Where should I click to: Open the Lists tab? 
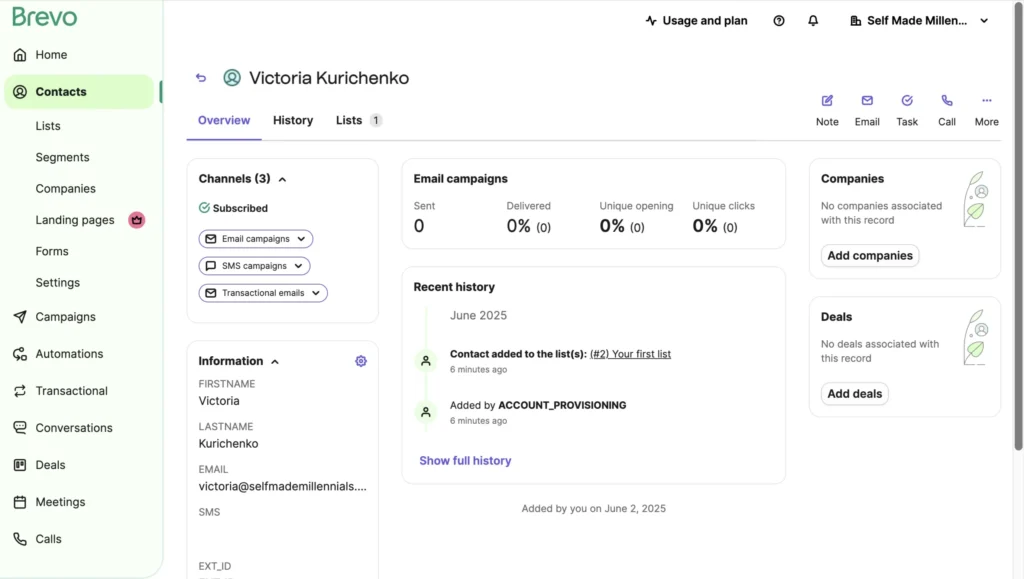[351, 120]
